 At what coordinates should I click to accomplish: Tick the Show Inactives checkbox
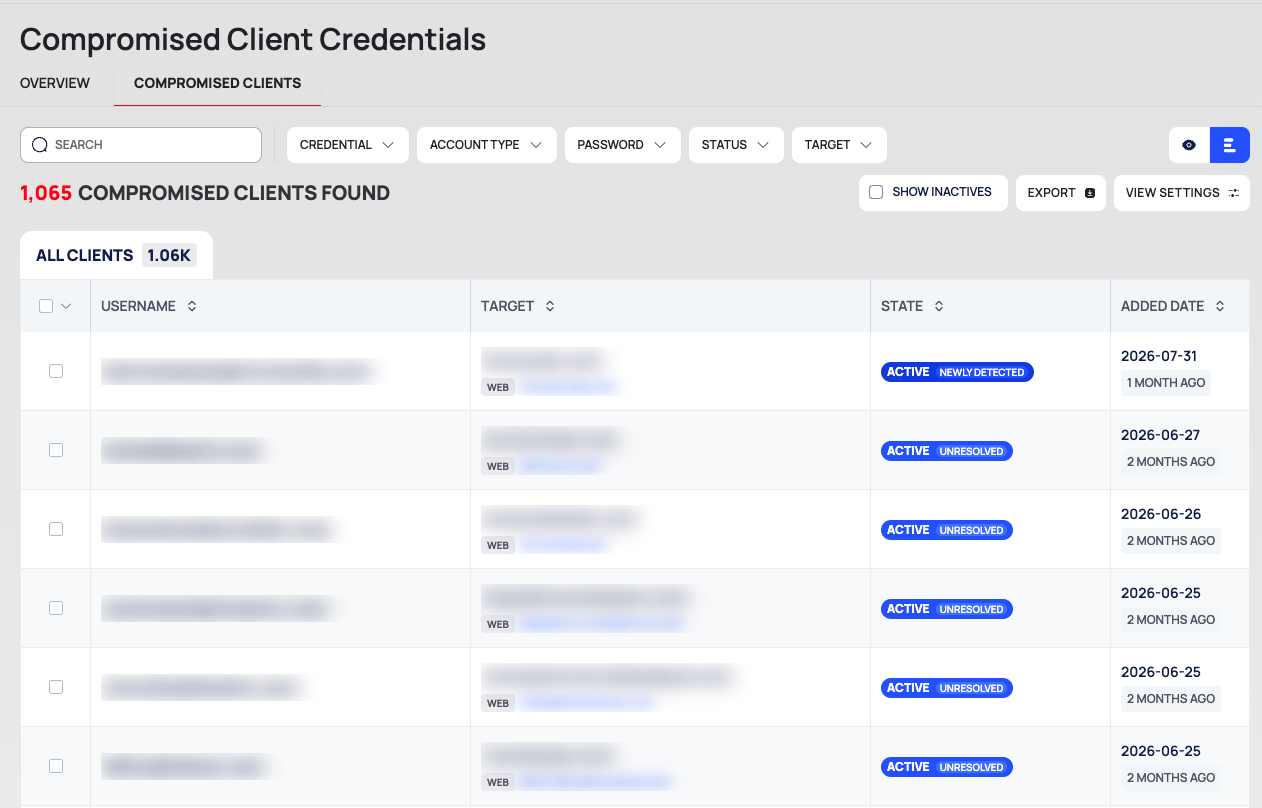point(876,192)
